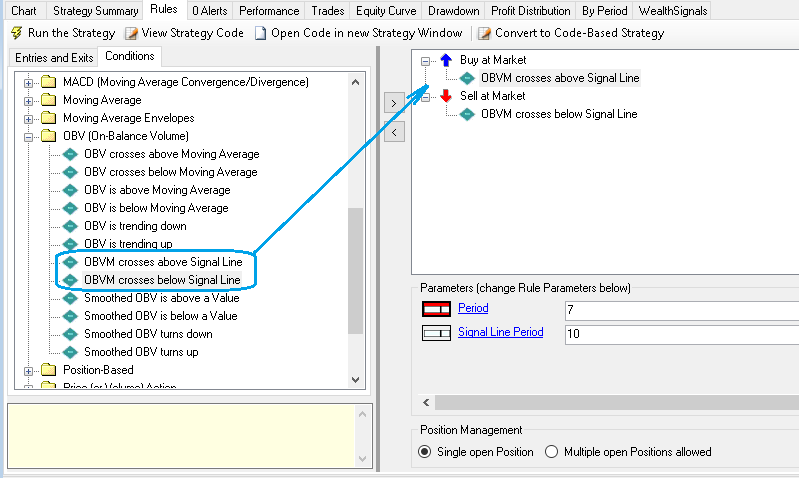This screenshot has height=478, width=799.
Task: Expand the Moving Average Envelopes folder
Action: tap(30, 118)
